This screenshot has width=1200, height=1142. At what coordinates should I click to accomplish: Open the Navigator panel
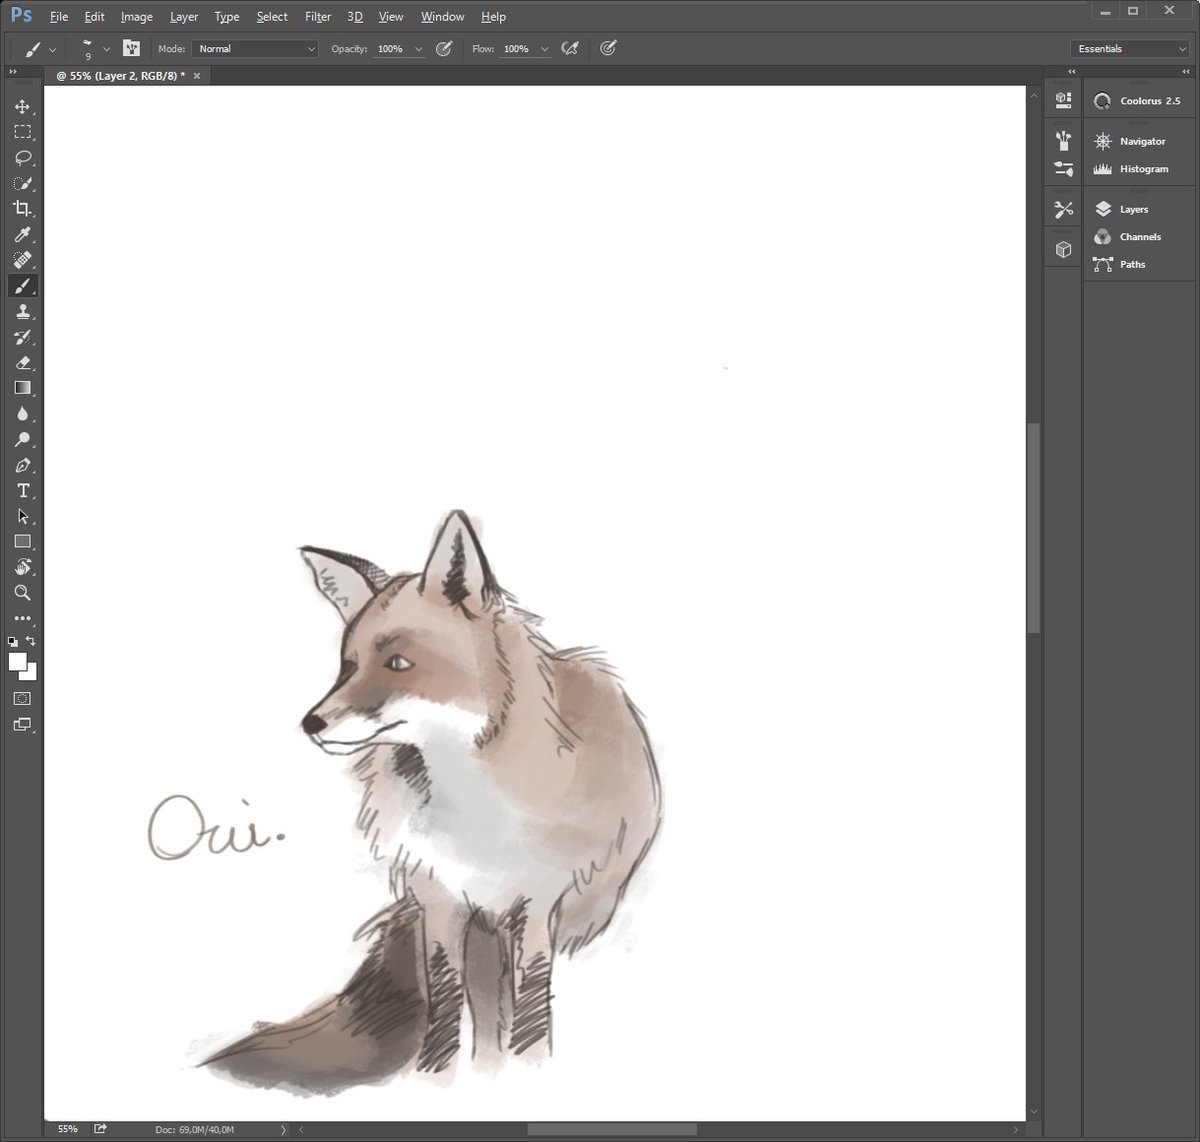click(x=1140, y=141)
